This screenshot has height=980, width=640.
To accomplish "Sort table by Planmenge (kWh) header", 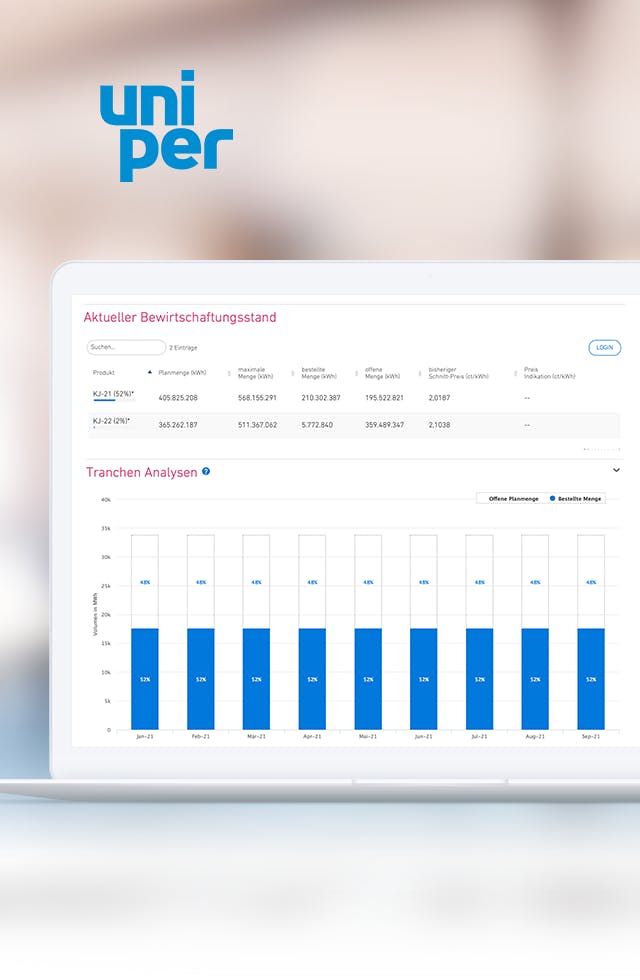I will pos(182,373).
